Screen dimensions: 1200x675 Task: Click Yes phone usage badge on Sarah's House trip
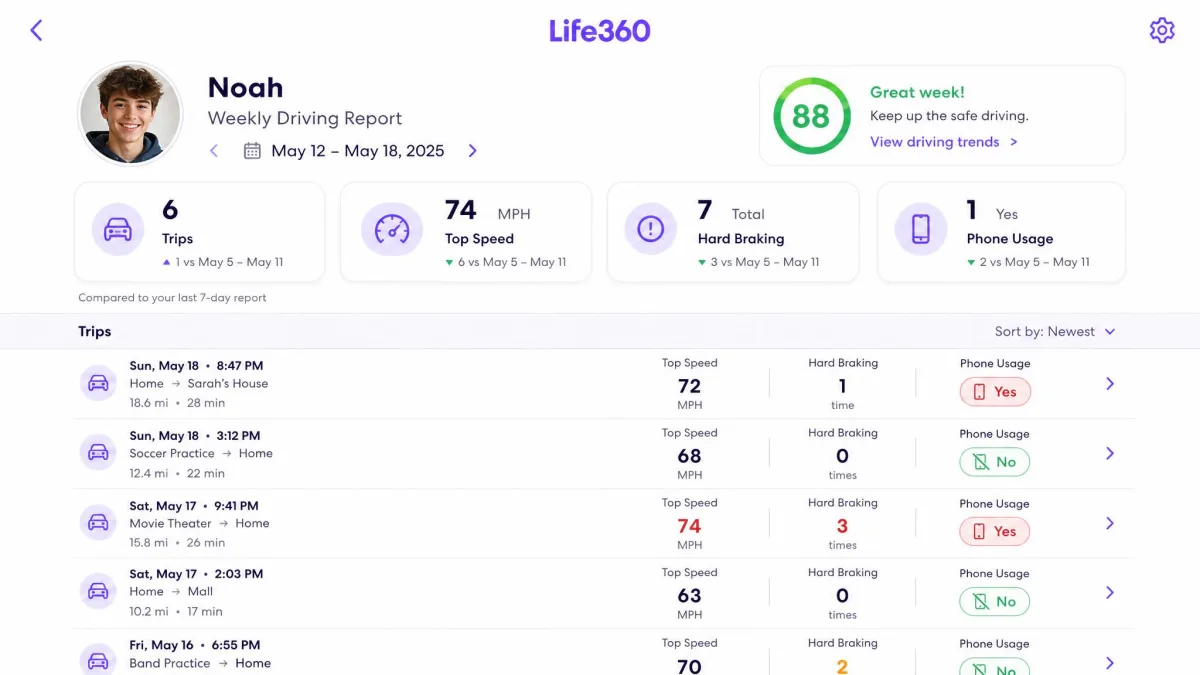pyautogui.click(x=995, y=392)
